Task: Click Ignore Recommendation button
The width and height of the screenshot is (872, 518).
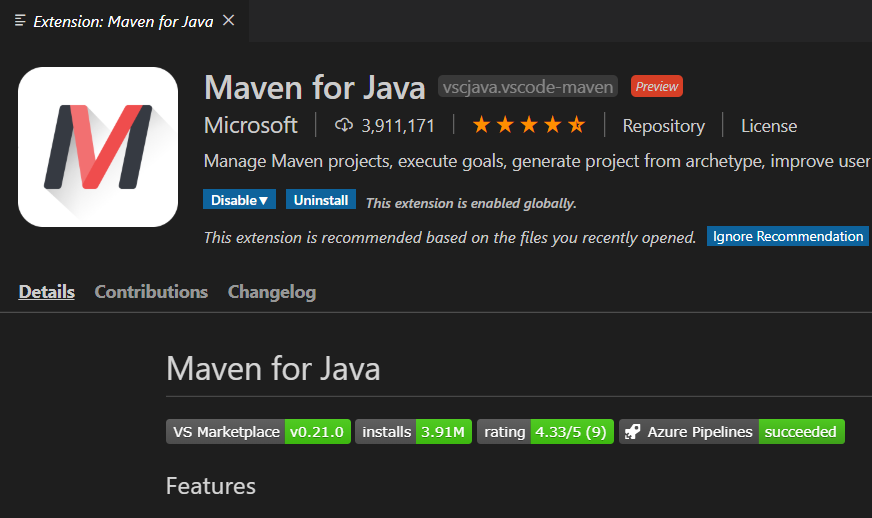Action: click(788, 236)
